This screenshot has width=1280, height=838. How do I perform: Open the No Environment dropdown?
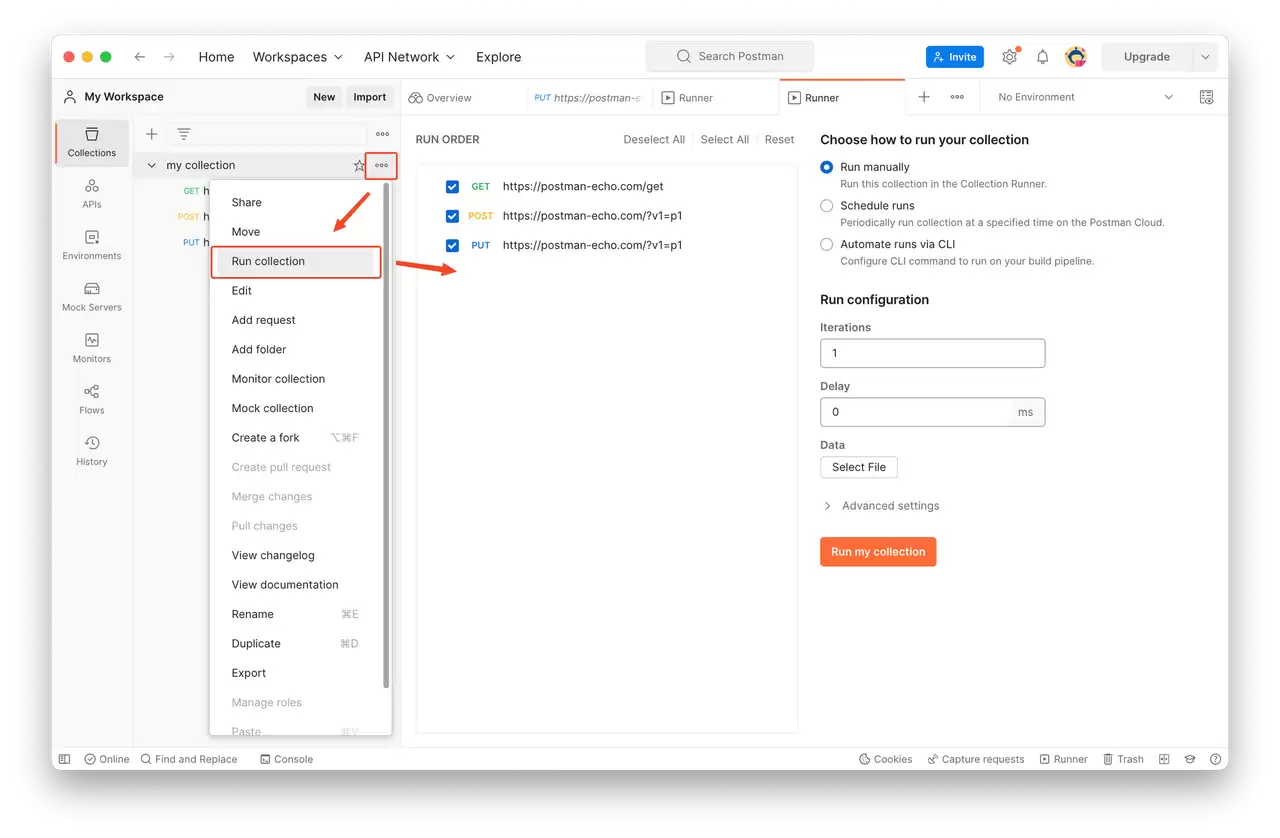coord(1085,97)
